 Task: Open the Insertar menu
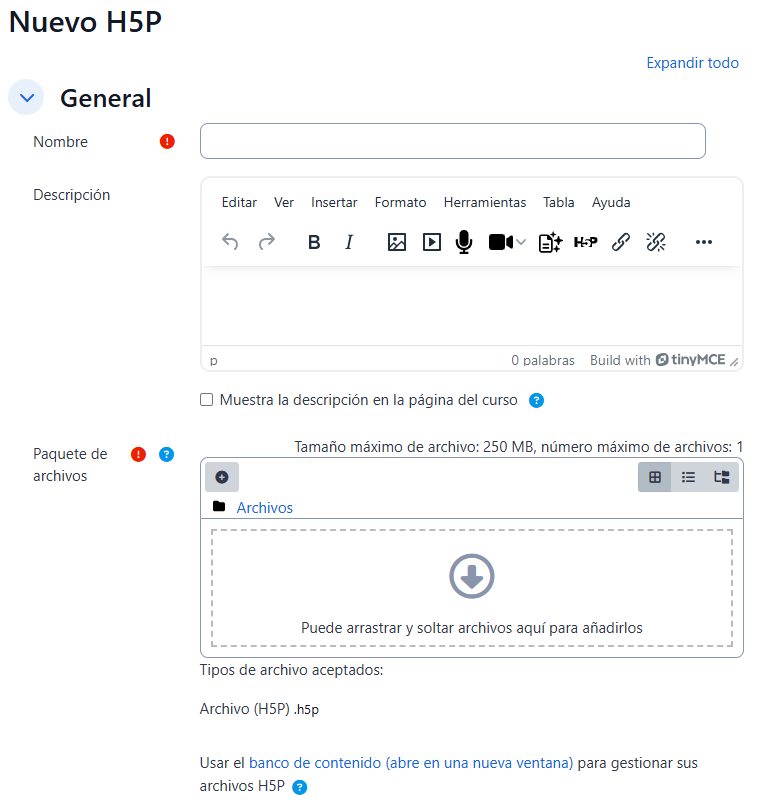click(334, 202)
